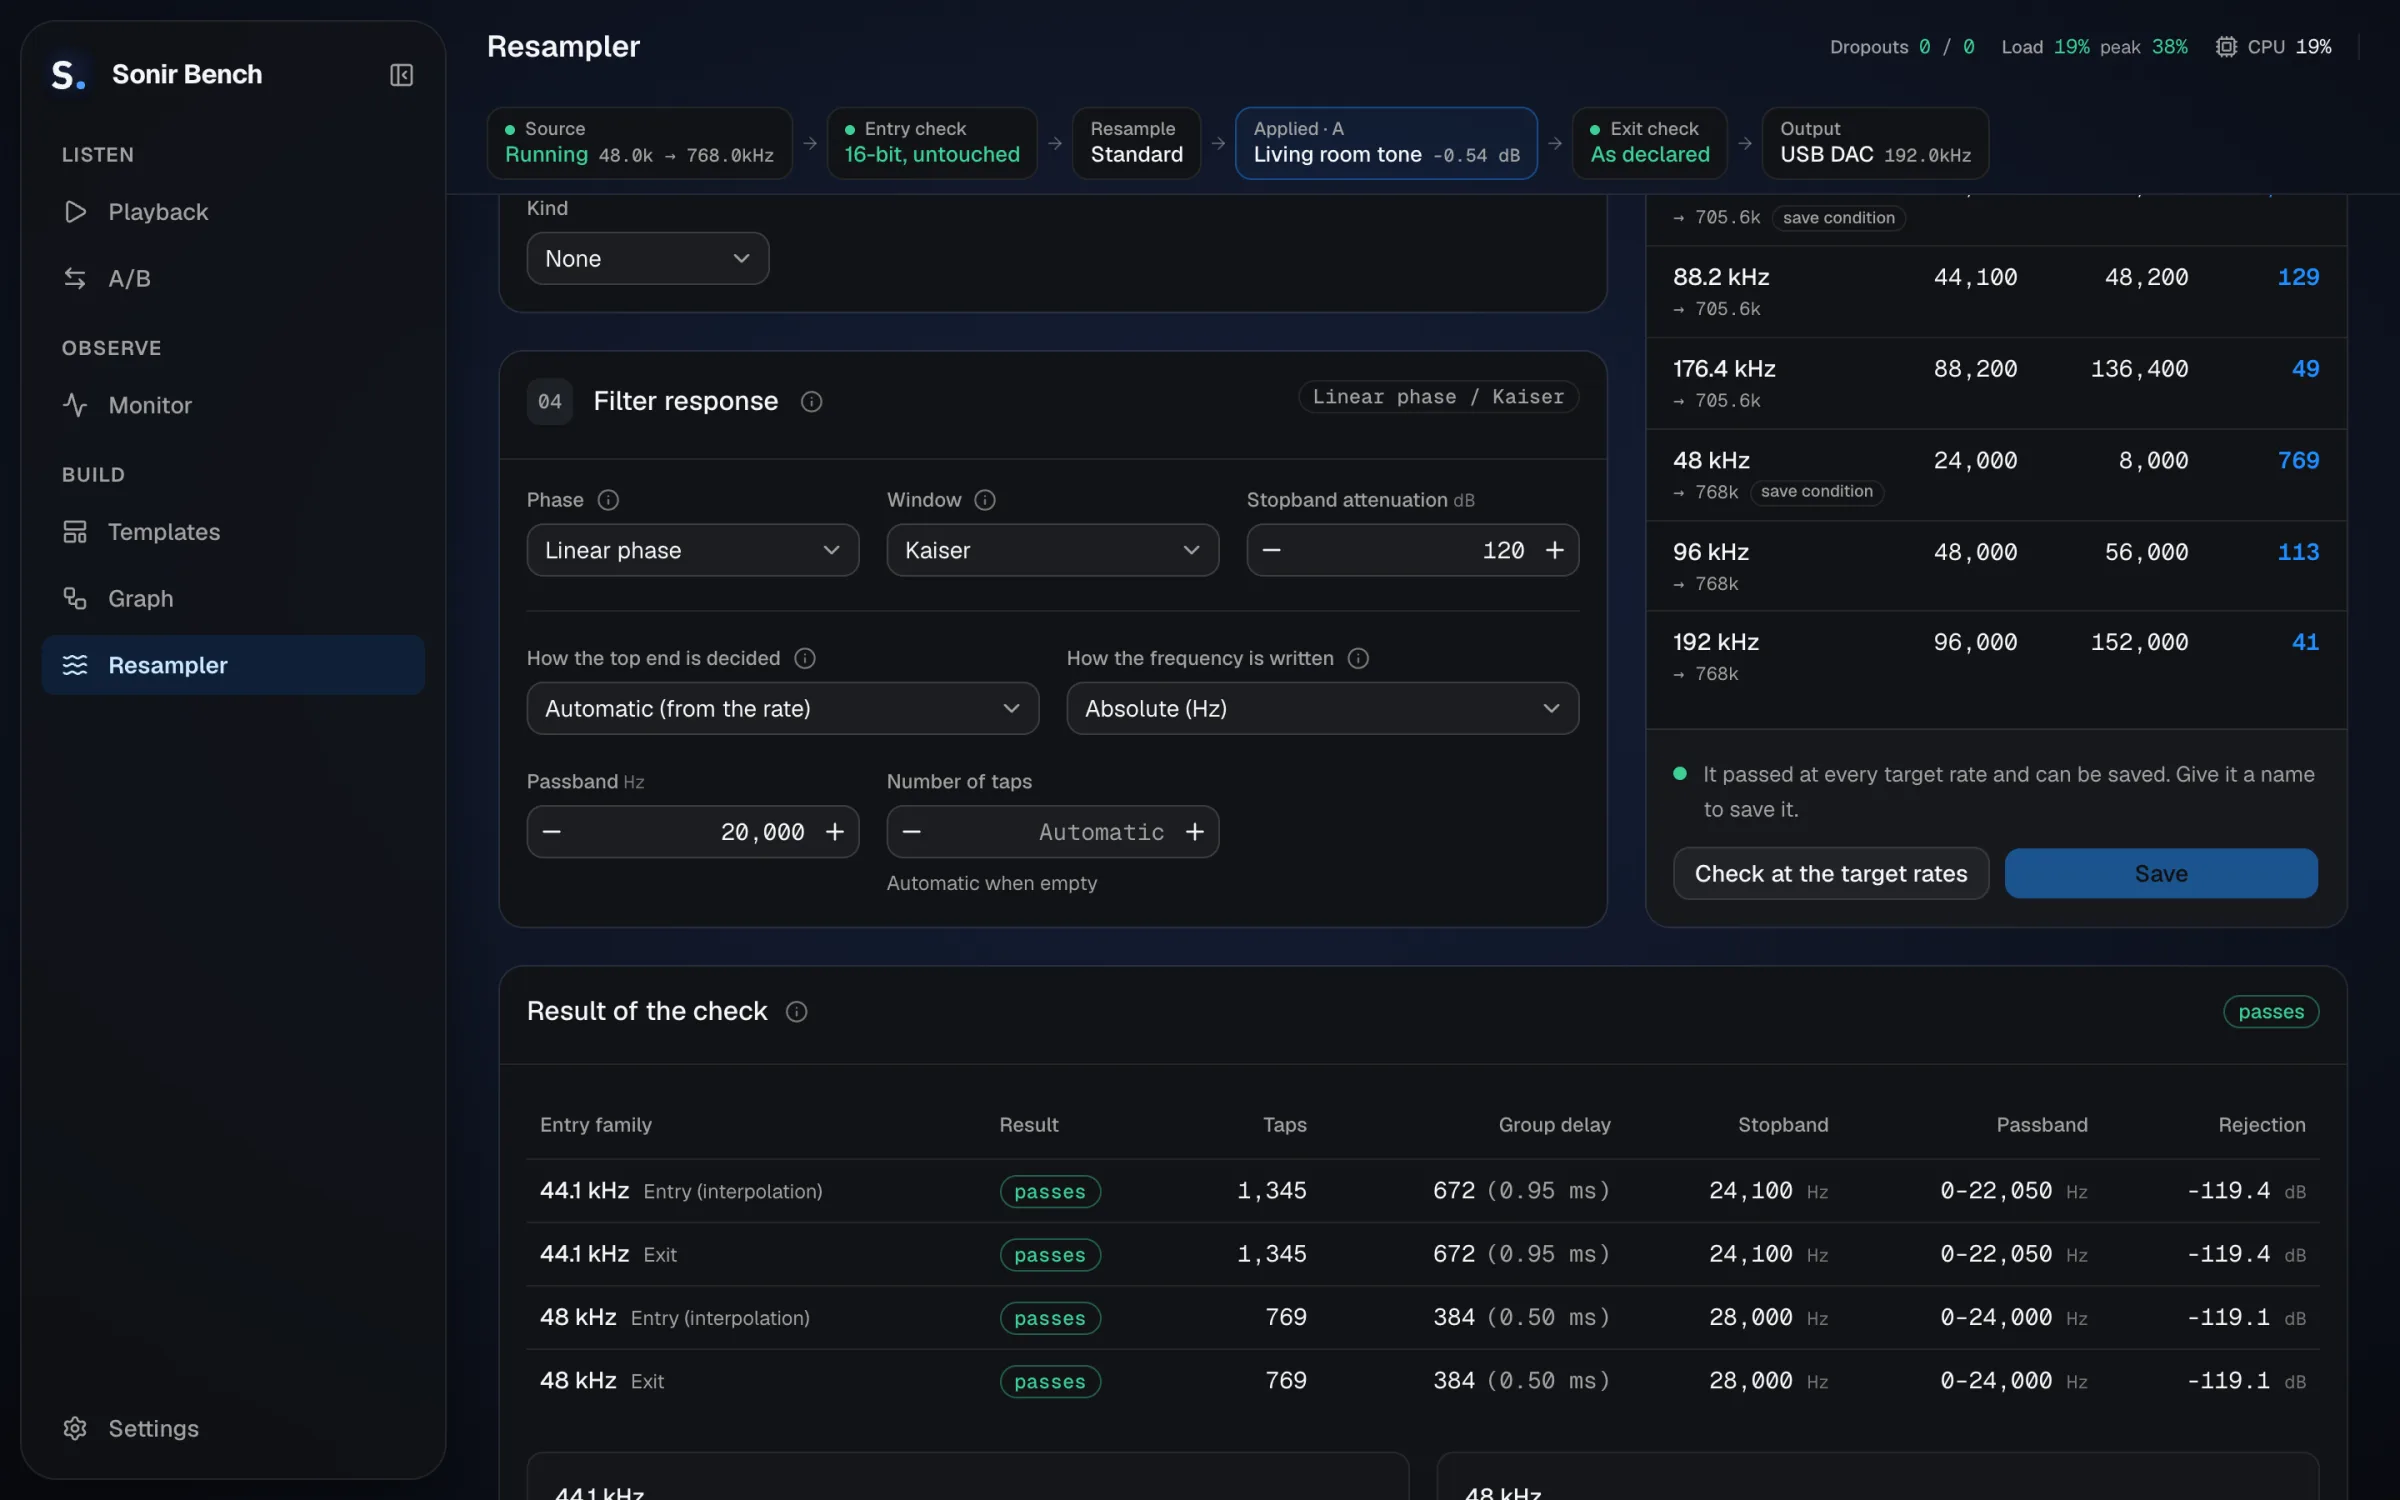Screen dimensions: 2400x1500
Task: Click the Linear phase / Kaiser tag
Action: point(1438,397)
